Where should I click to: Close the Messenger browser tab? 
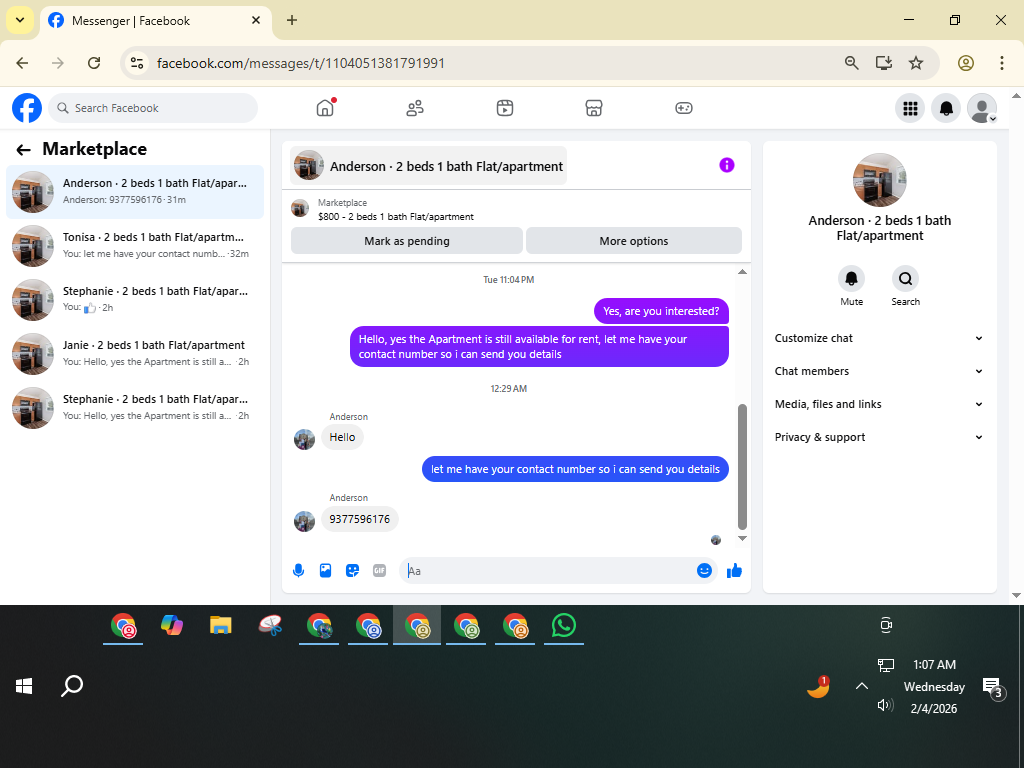(x=256, y=20)
